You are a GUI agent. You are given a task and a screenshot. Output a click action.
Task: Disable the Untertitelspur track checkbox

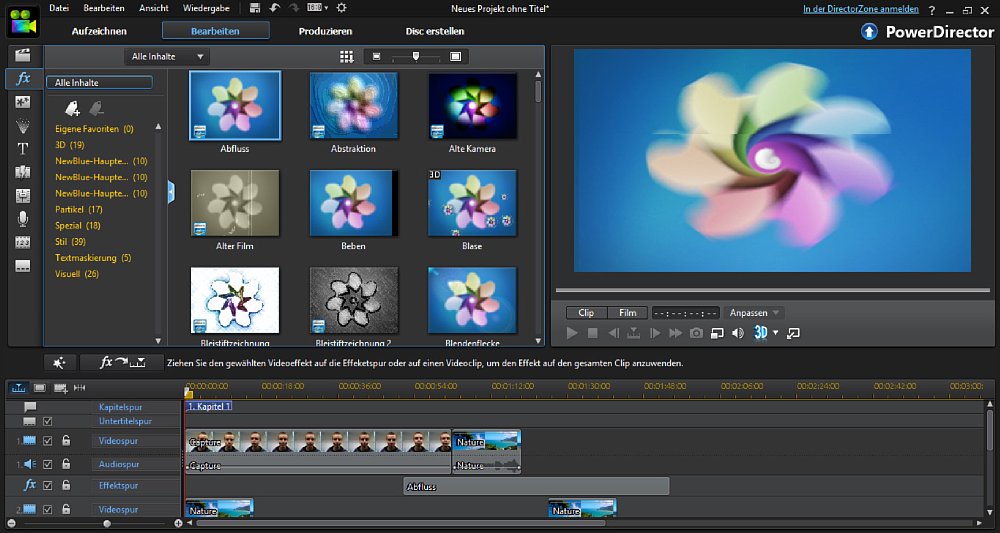click(x=47, y=422)
